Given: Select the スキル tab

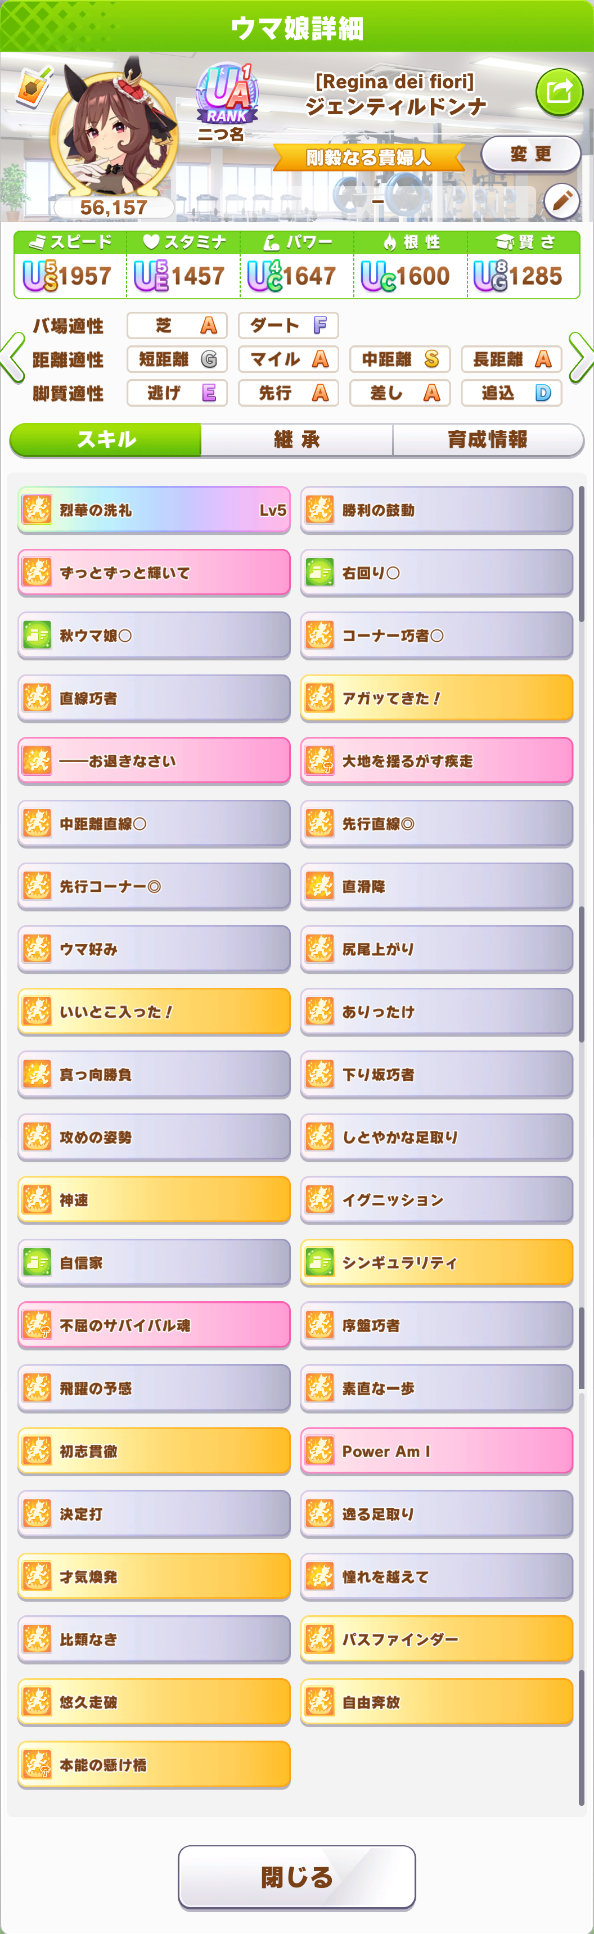Looking at the screenshot, I should click(x=106, y=440).
